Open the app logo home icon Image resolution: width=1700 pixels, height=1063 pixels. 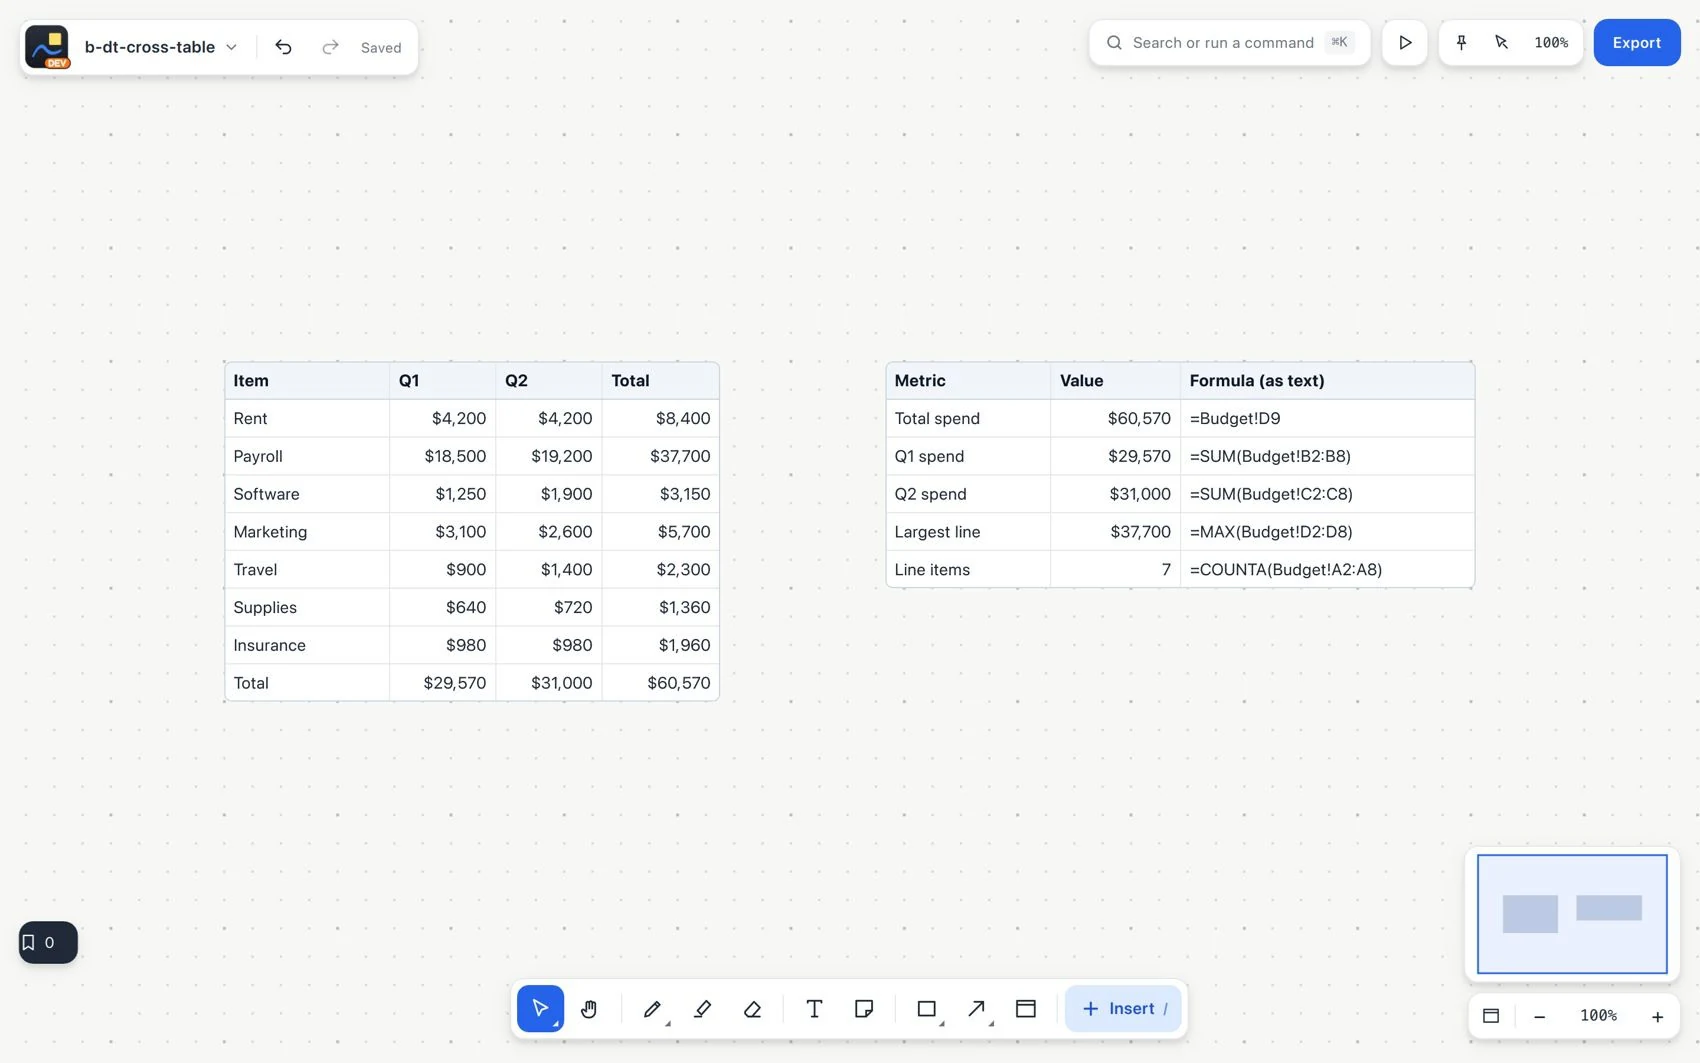coord(47,47)
